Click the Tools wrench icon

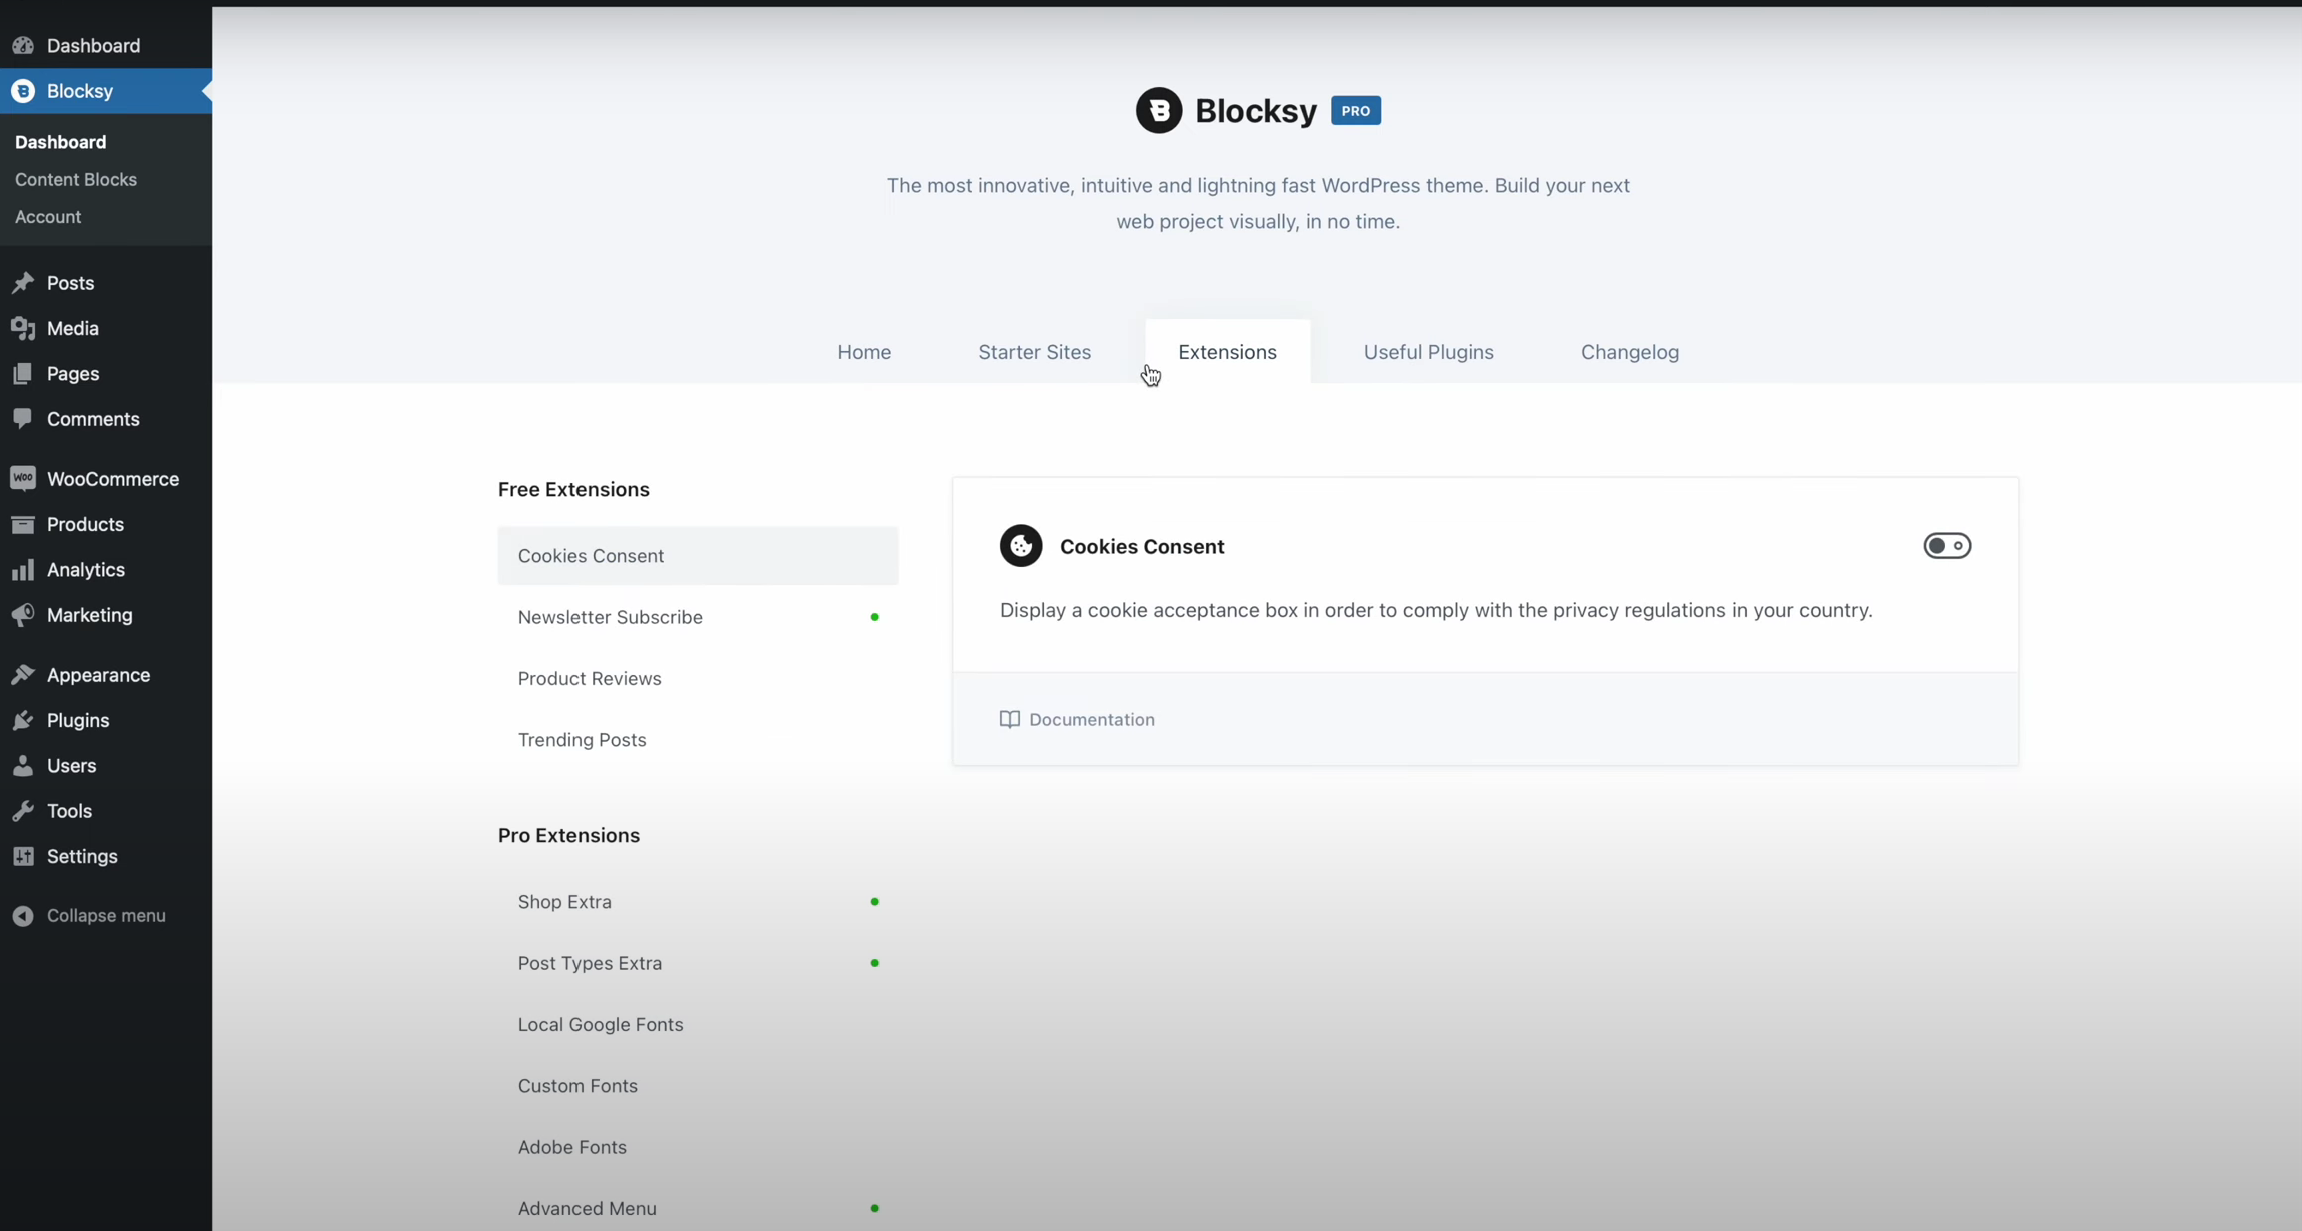[x=23, y=811]
